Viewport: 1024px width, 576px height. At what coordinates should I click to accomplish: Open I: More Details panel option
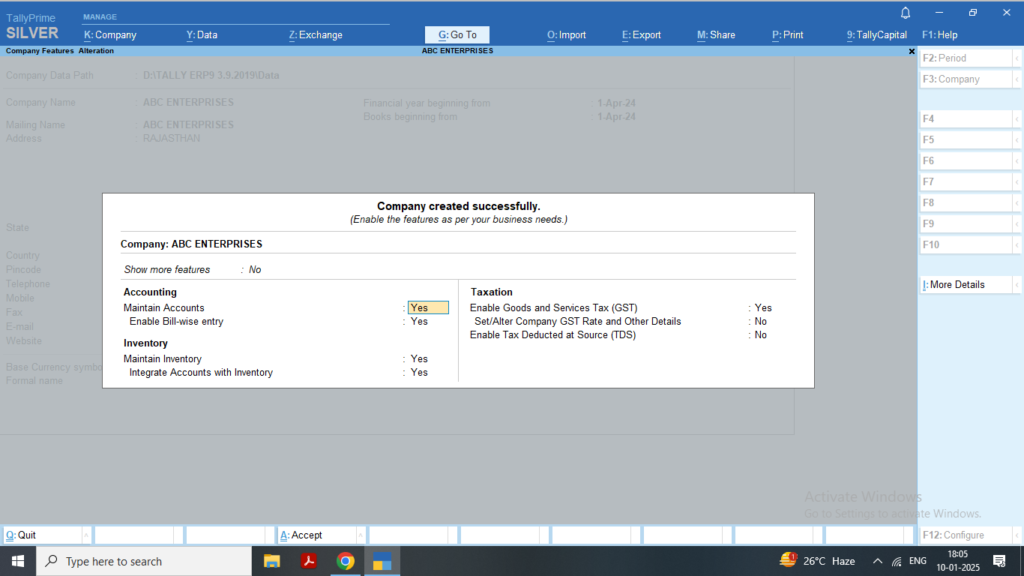966,285
